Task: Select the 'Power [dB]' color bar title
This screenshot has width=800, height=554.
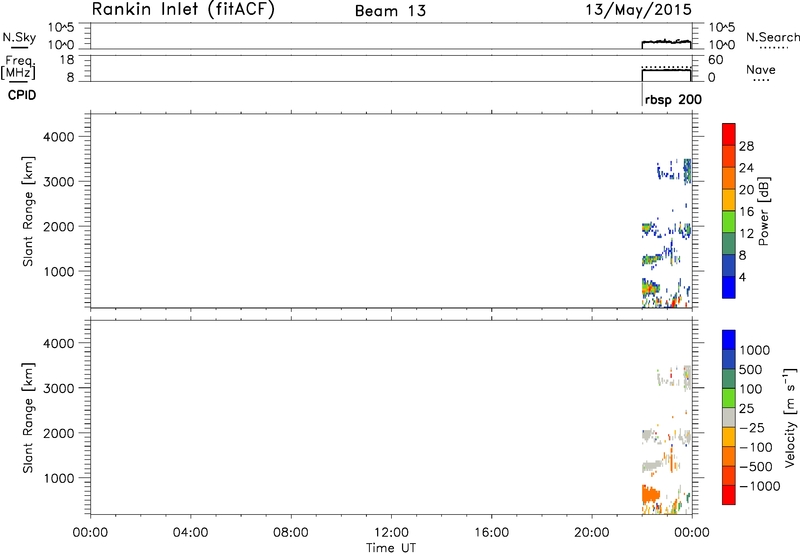Action: point(763,211)
